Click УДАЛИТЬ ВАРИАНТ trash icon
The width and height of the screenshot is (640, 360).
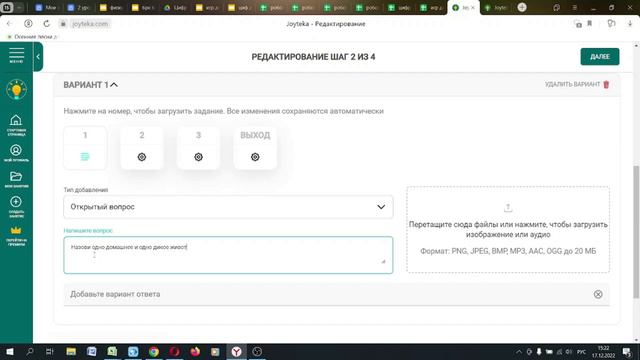point(606,84)
